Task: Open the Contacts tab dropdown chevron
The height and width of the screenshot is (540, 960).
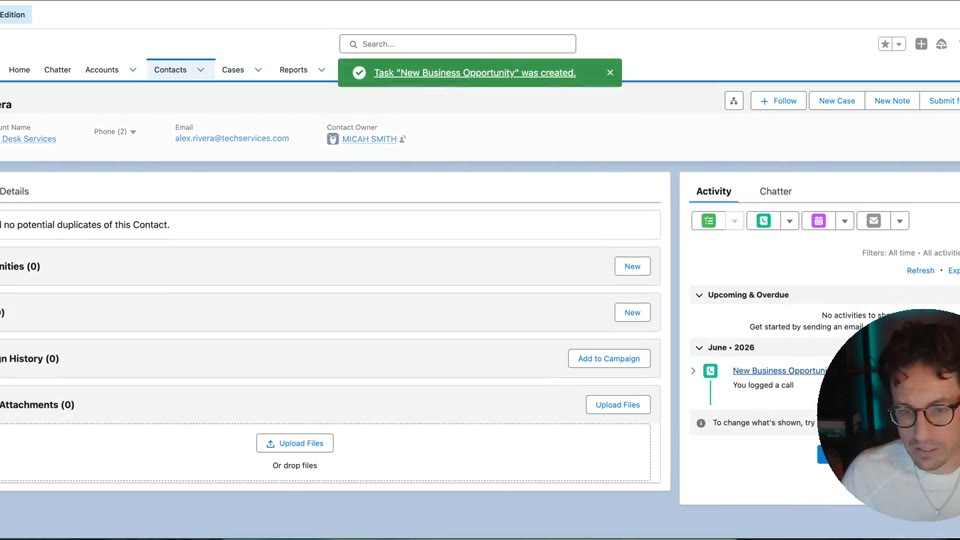Action: 201,70
